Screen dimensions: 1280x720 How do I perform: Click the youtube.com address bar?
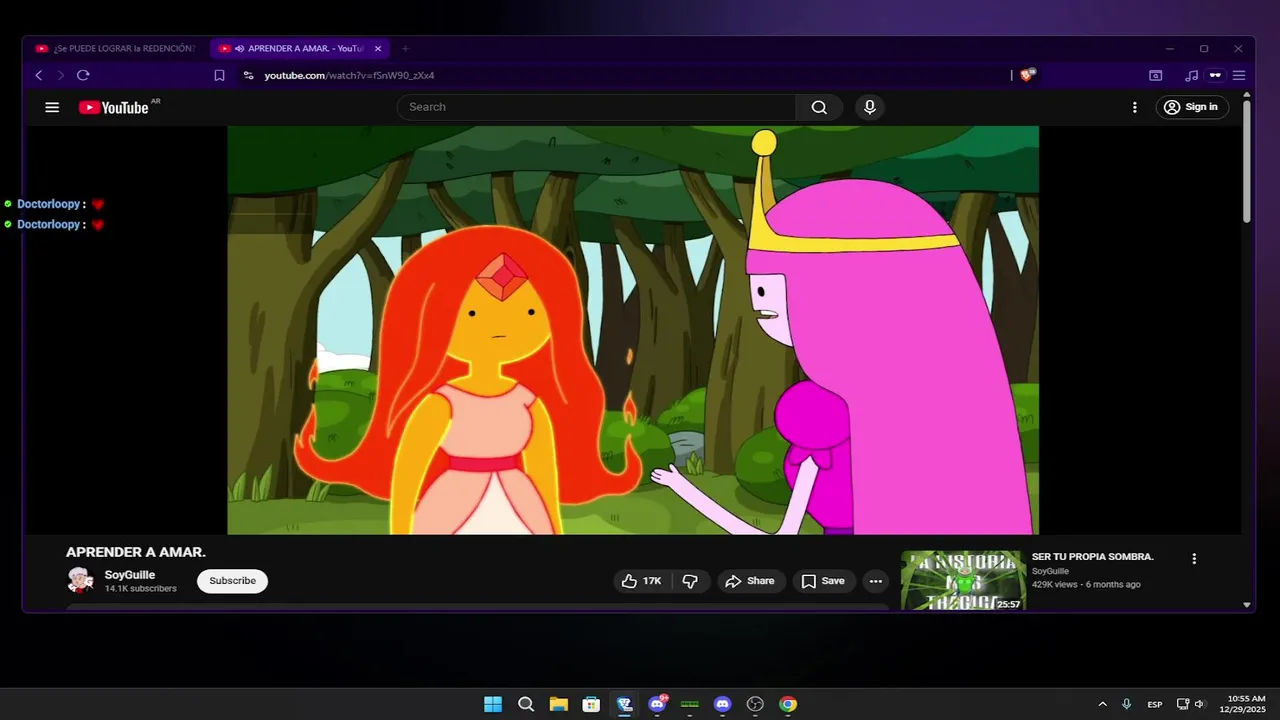pyautogui.click(x=349, y=75)
